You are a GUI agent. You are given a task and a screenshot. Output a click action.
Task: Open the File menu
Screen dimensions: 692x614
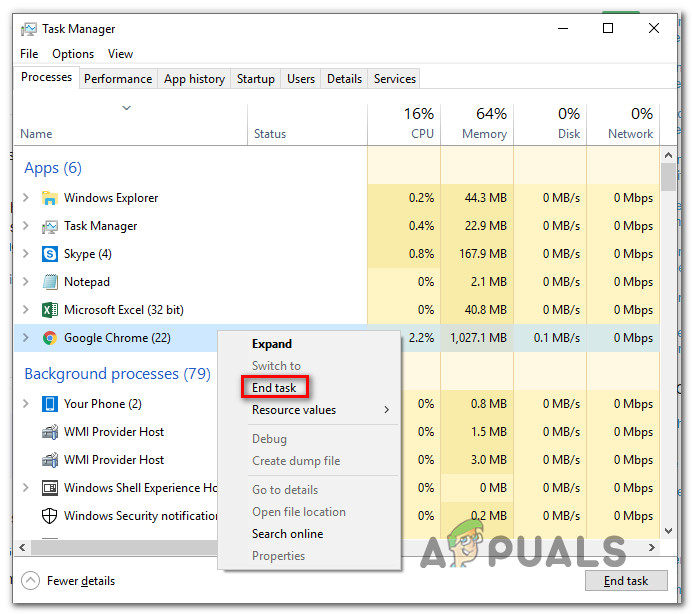(x=29, y=54)
